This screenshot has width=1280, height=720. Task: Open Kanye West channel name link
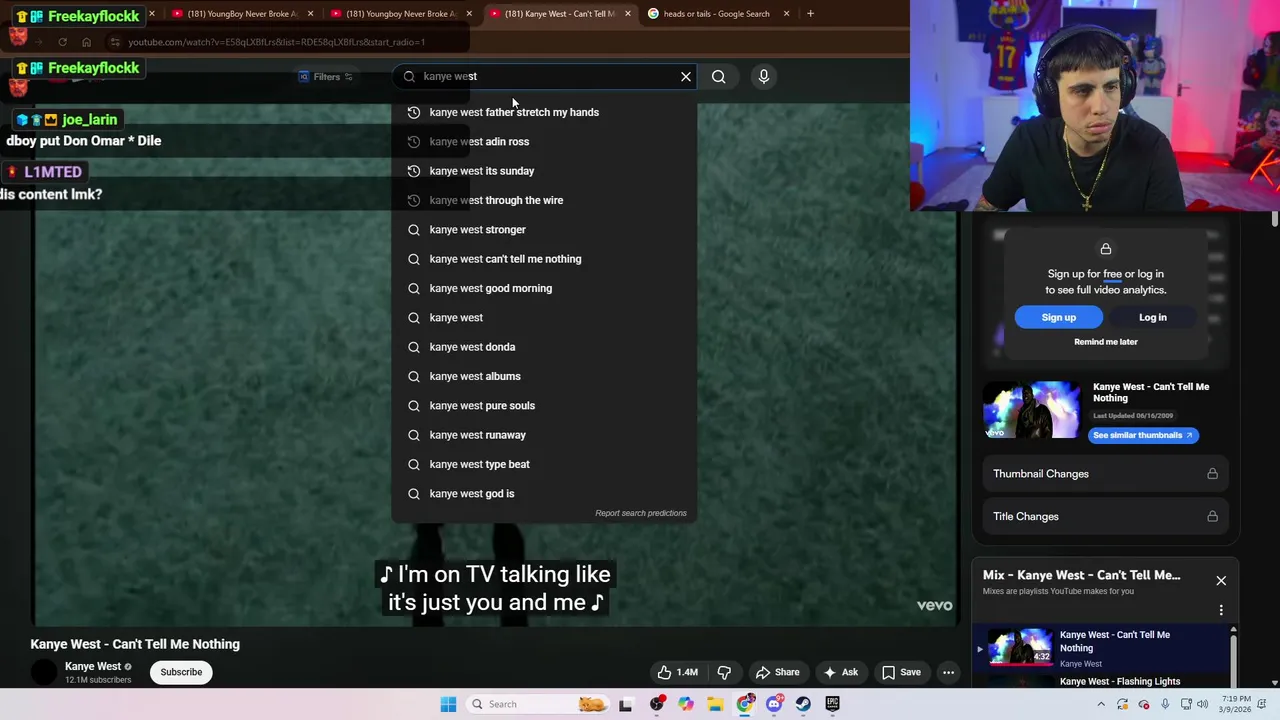point(93,666)
